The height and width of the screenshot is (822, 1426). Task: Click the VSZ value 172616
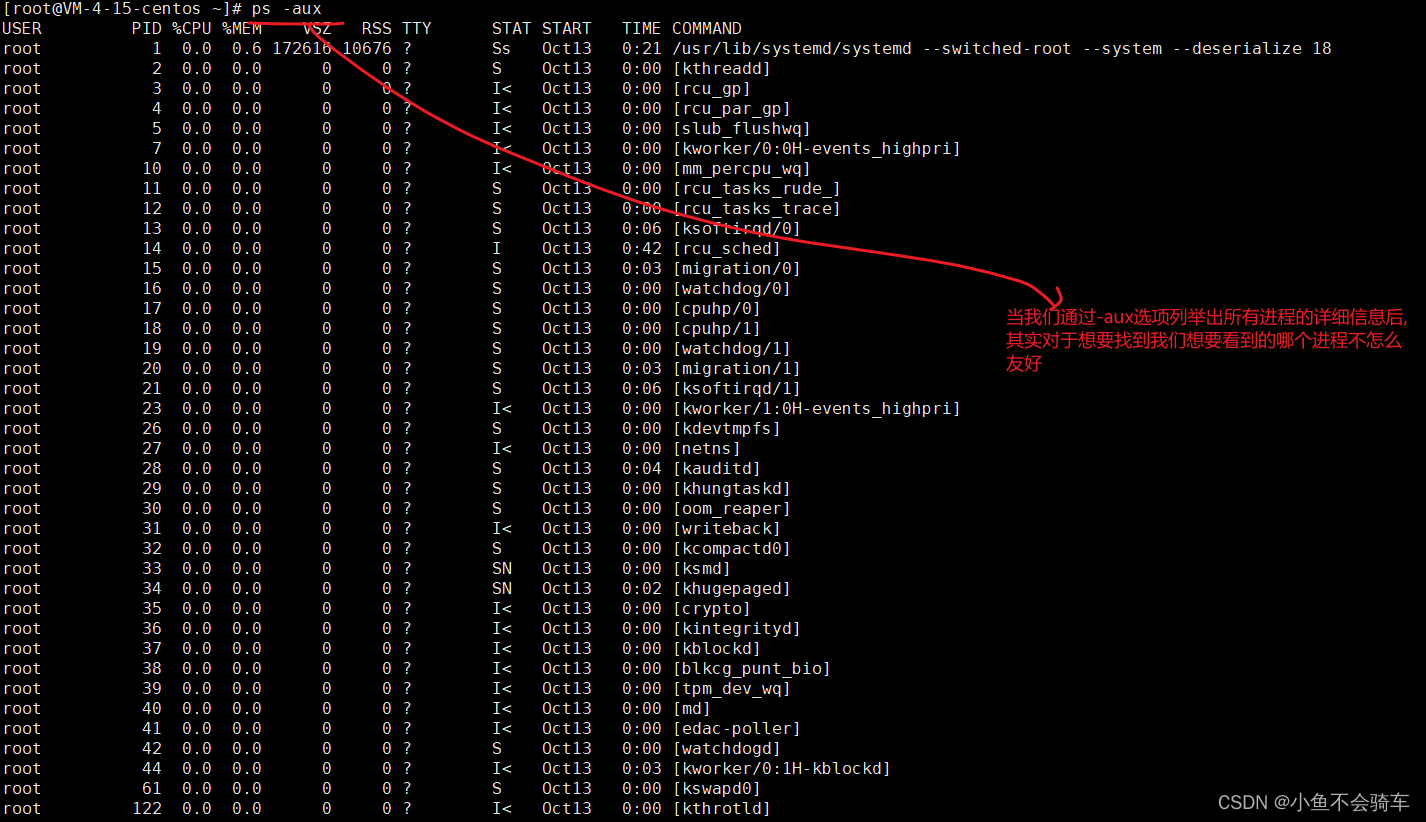pos(302,49)
